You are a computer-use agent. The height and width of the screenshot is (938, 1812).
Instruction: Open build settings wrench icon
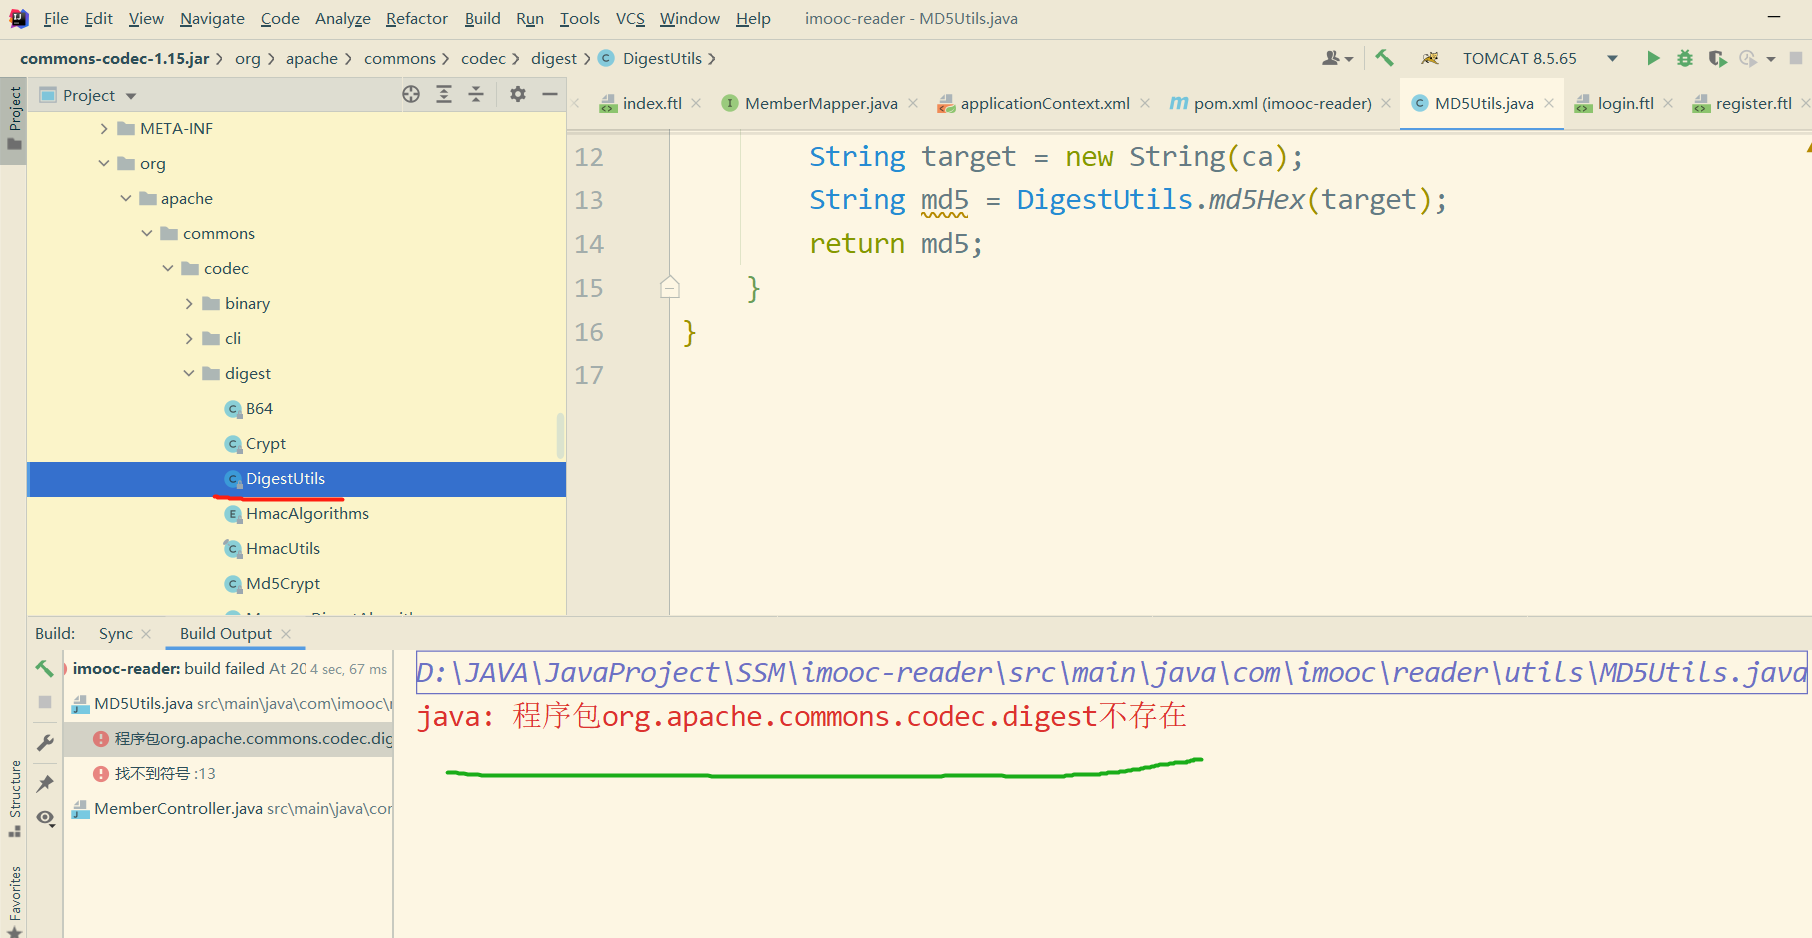[x=45, y=743]
